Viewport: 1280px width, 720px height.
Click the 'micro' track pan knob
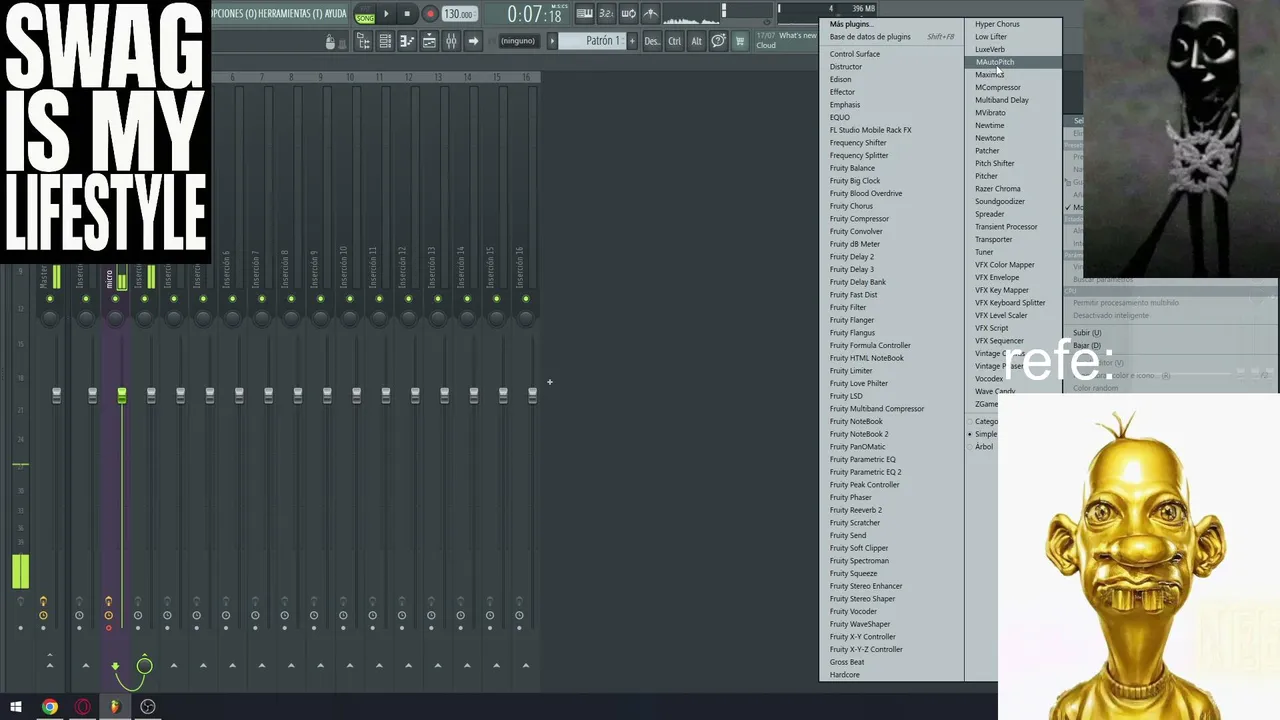pos(115,317)
